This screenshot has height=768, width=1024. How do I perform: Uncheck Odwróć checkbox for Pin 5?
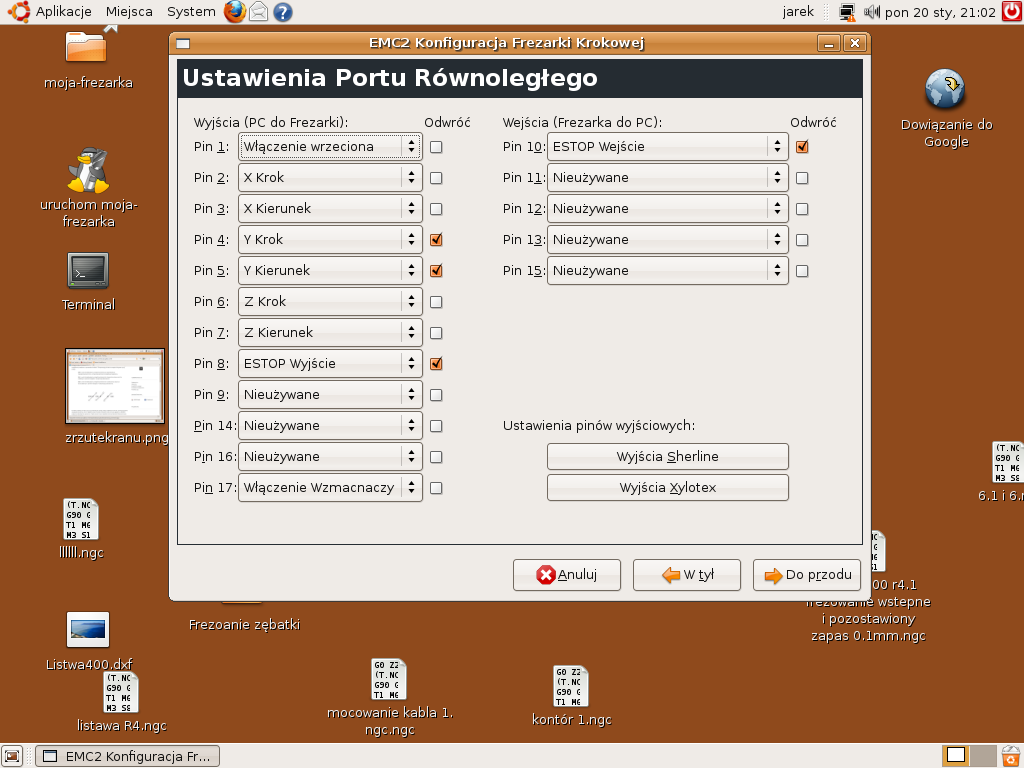coord(436,270)
